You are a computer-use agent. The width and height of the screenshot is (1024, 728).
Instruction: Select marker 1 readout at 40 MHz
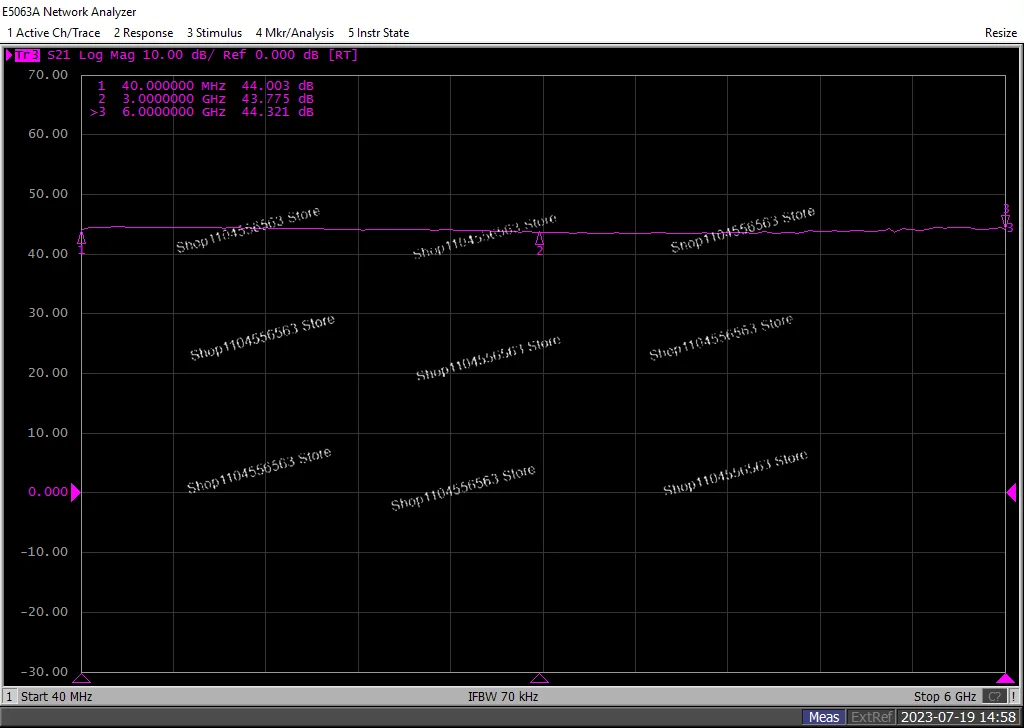[205, 86]
